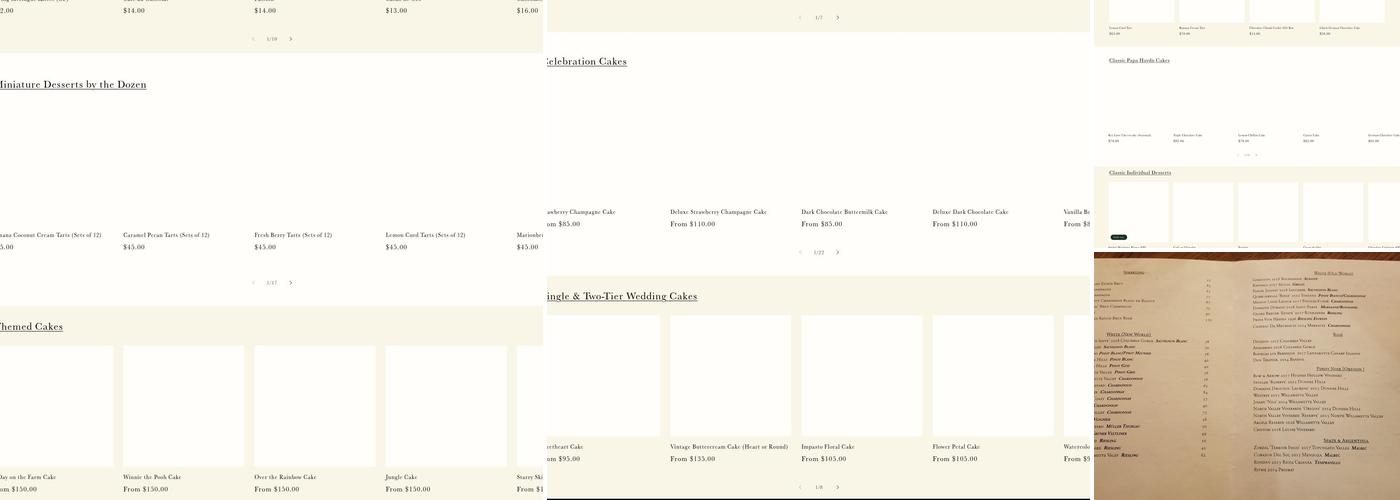Click next arrow under Miniature Desserts carousel
Image resolution: width=1400 pixels, height=500 pixels.
(x=291, y=283)
